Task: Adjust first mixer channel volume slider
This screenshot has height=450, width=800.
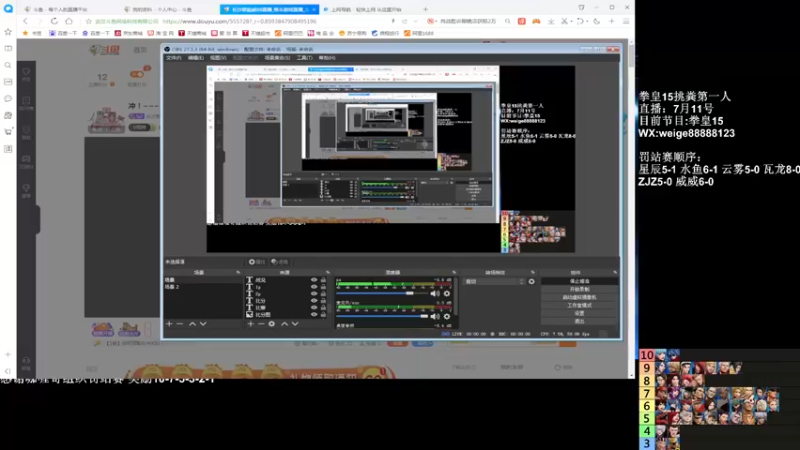Action: [382, 293]
